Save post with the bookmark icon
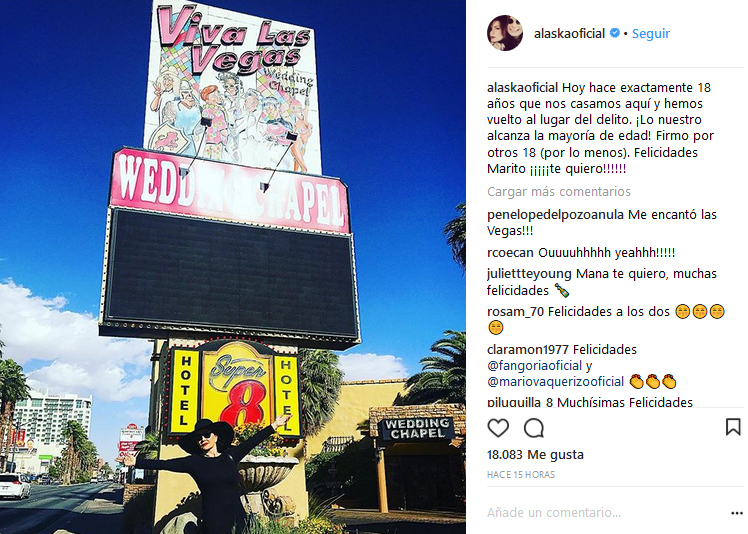The image size is (748, 534). tap(733, 427)
